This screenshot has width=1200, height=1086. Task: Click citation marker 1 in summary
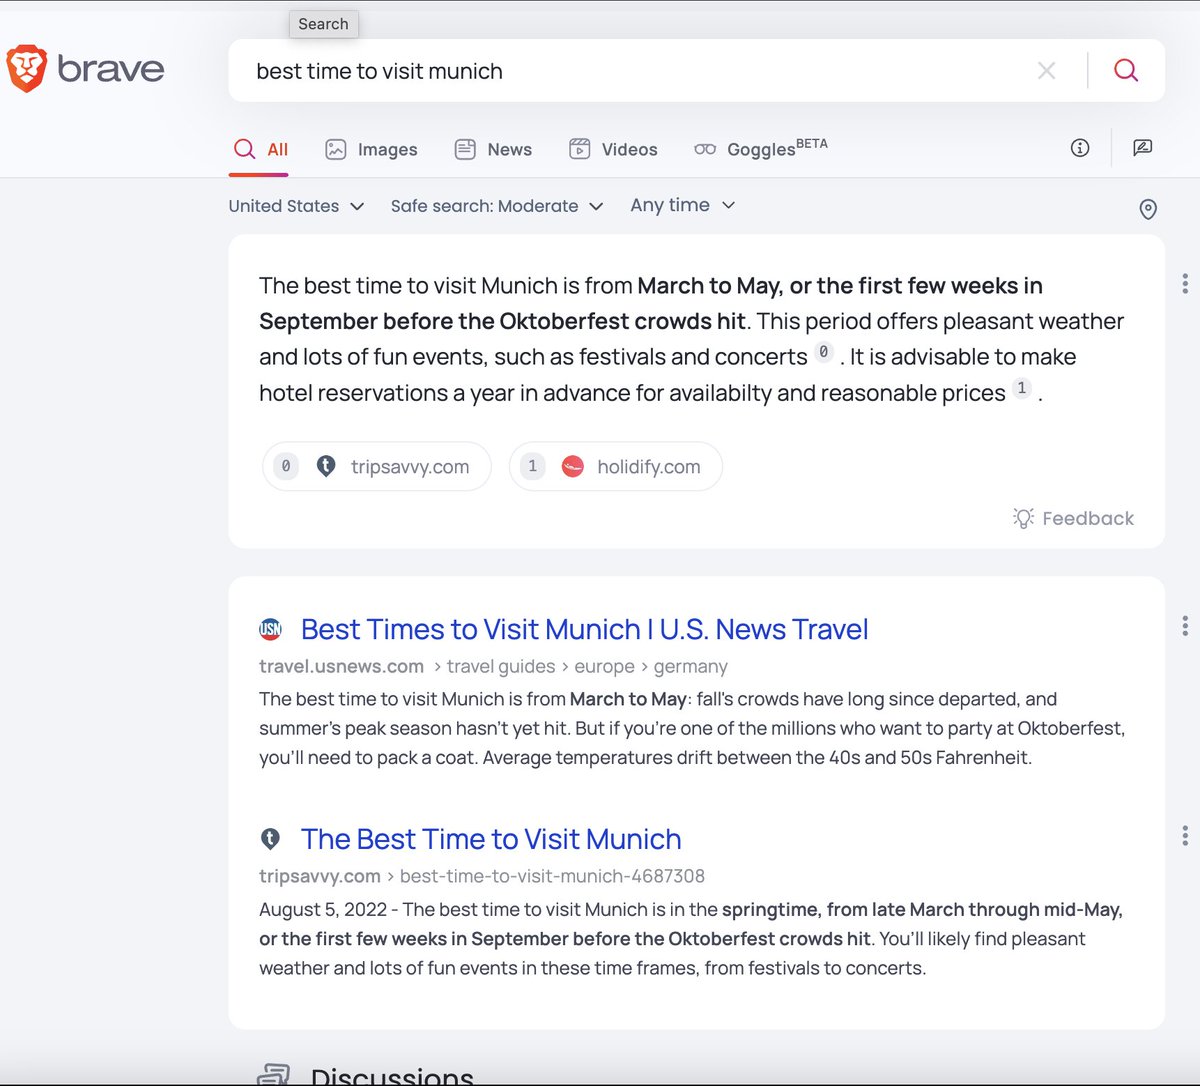(x=1021, y=388)
